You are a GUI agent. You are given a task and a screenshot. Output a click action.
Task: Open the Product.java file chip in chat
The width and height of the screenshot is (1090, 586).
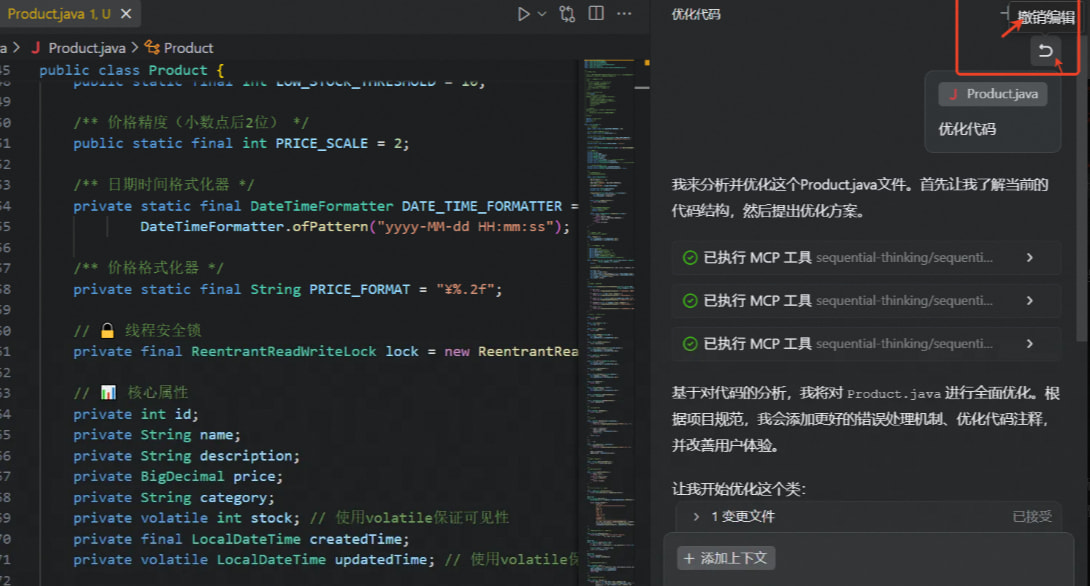tap(993, 94)
